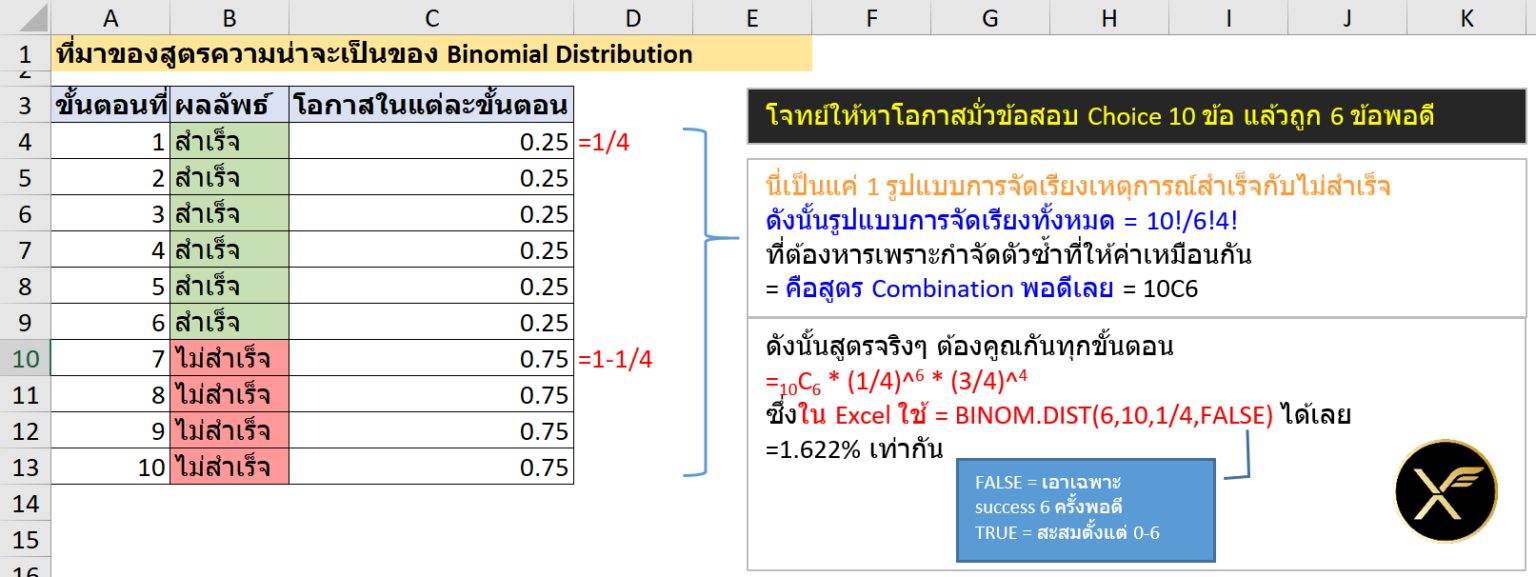Click the circular gold XF logo image
The image size is (1536, 577).
coord(1445,491)
